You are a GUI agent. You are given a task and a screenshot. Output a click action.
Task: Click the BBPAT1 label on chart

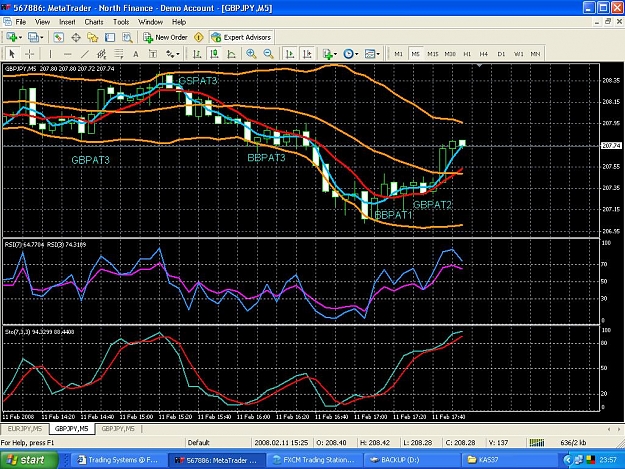[393, 215]
